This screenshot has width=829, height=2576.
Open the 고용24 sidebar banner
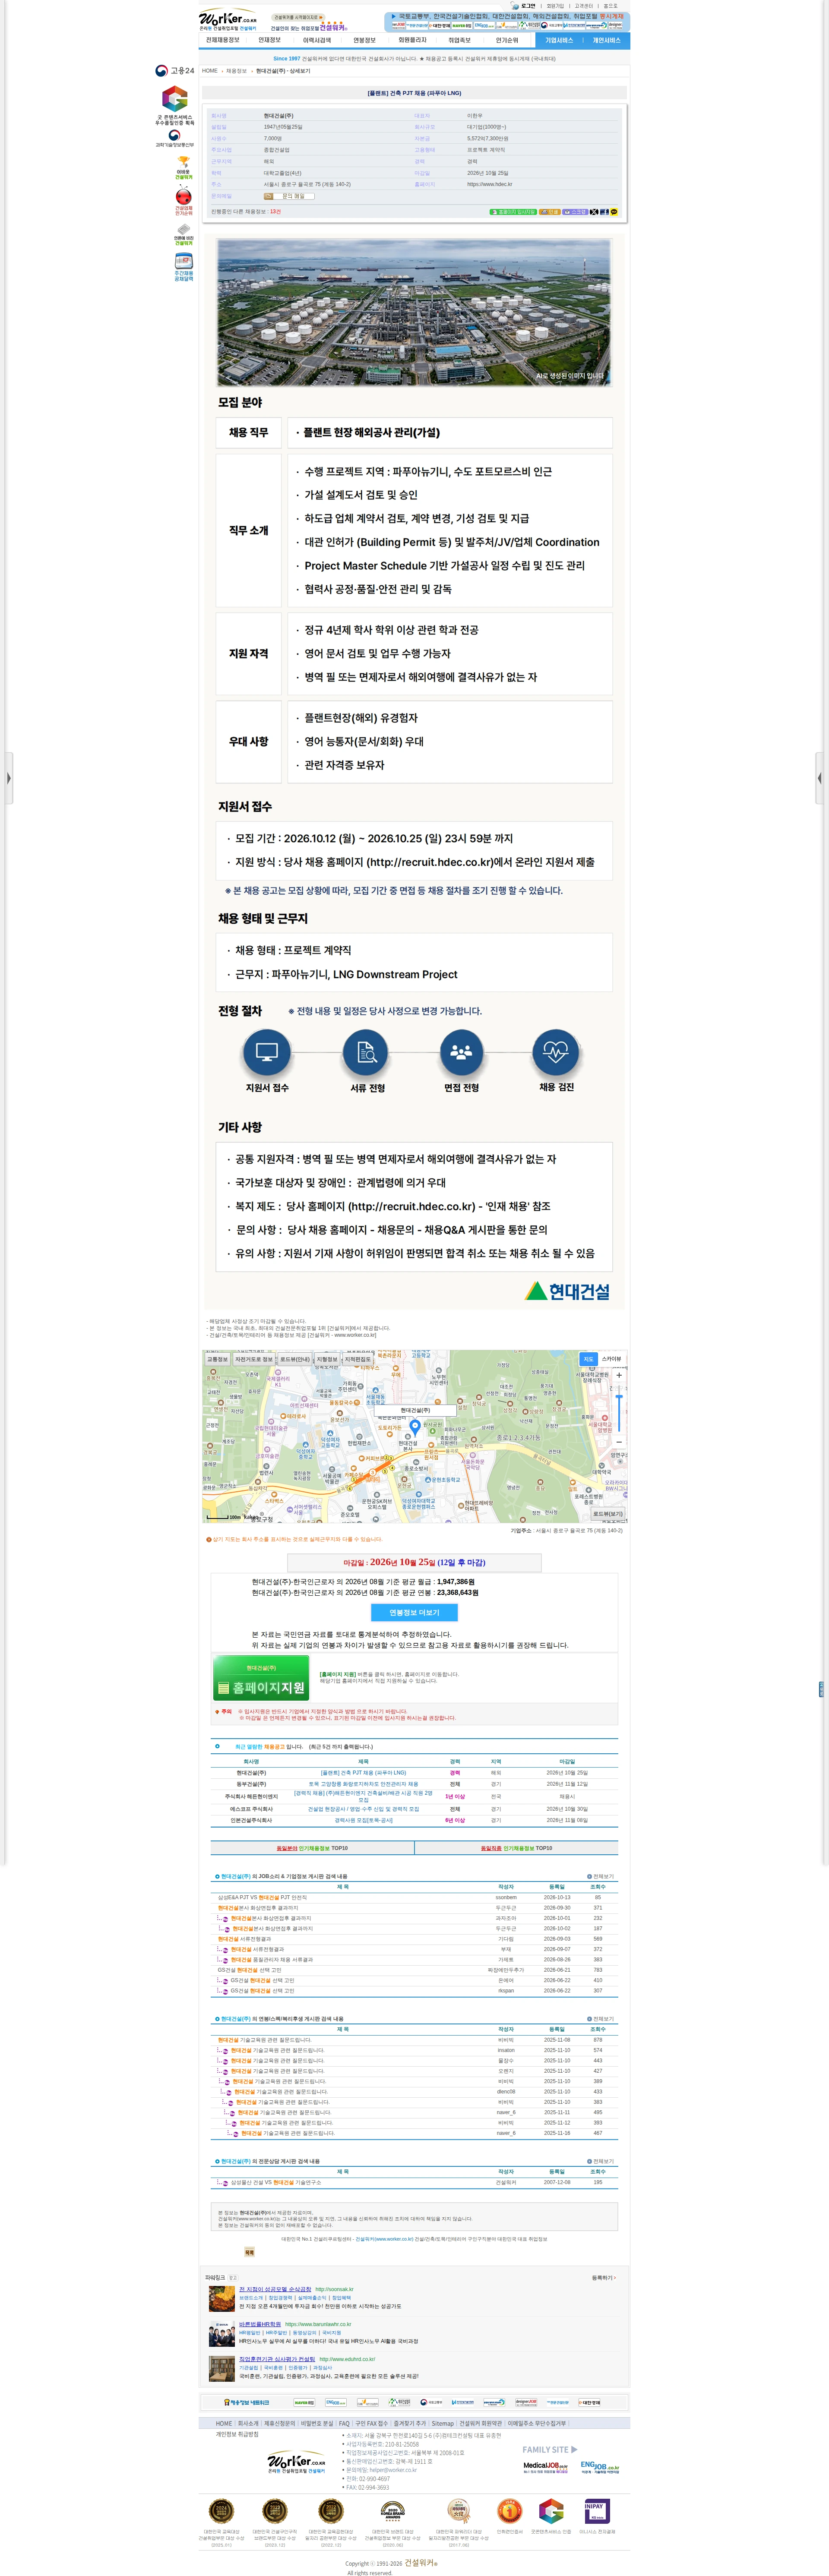(175, 71)
